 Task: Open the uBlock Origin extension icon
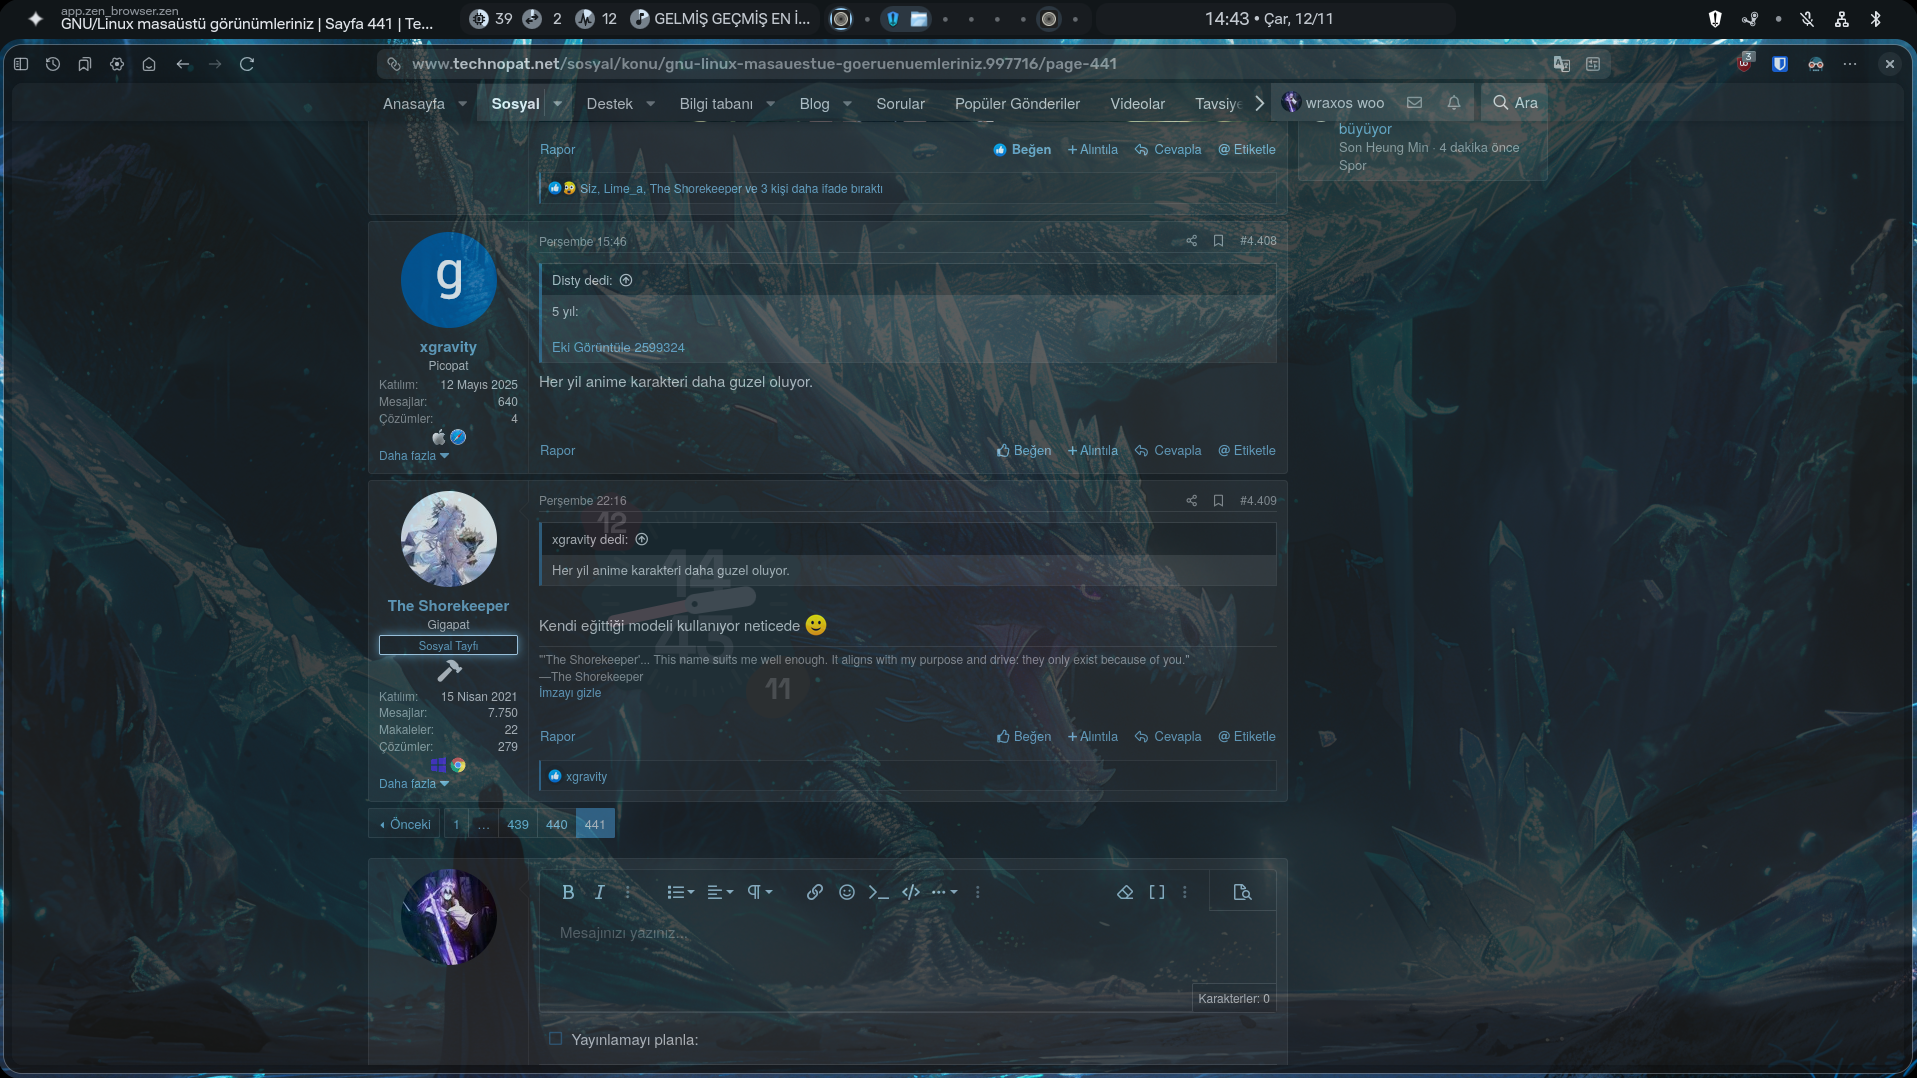pos(1745,63)
